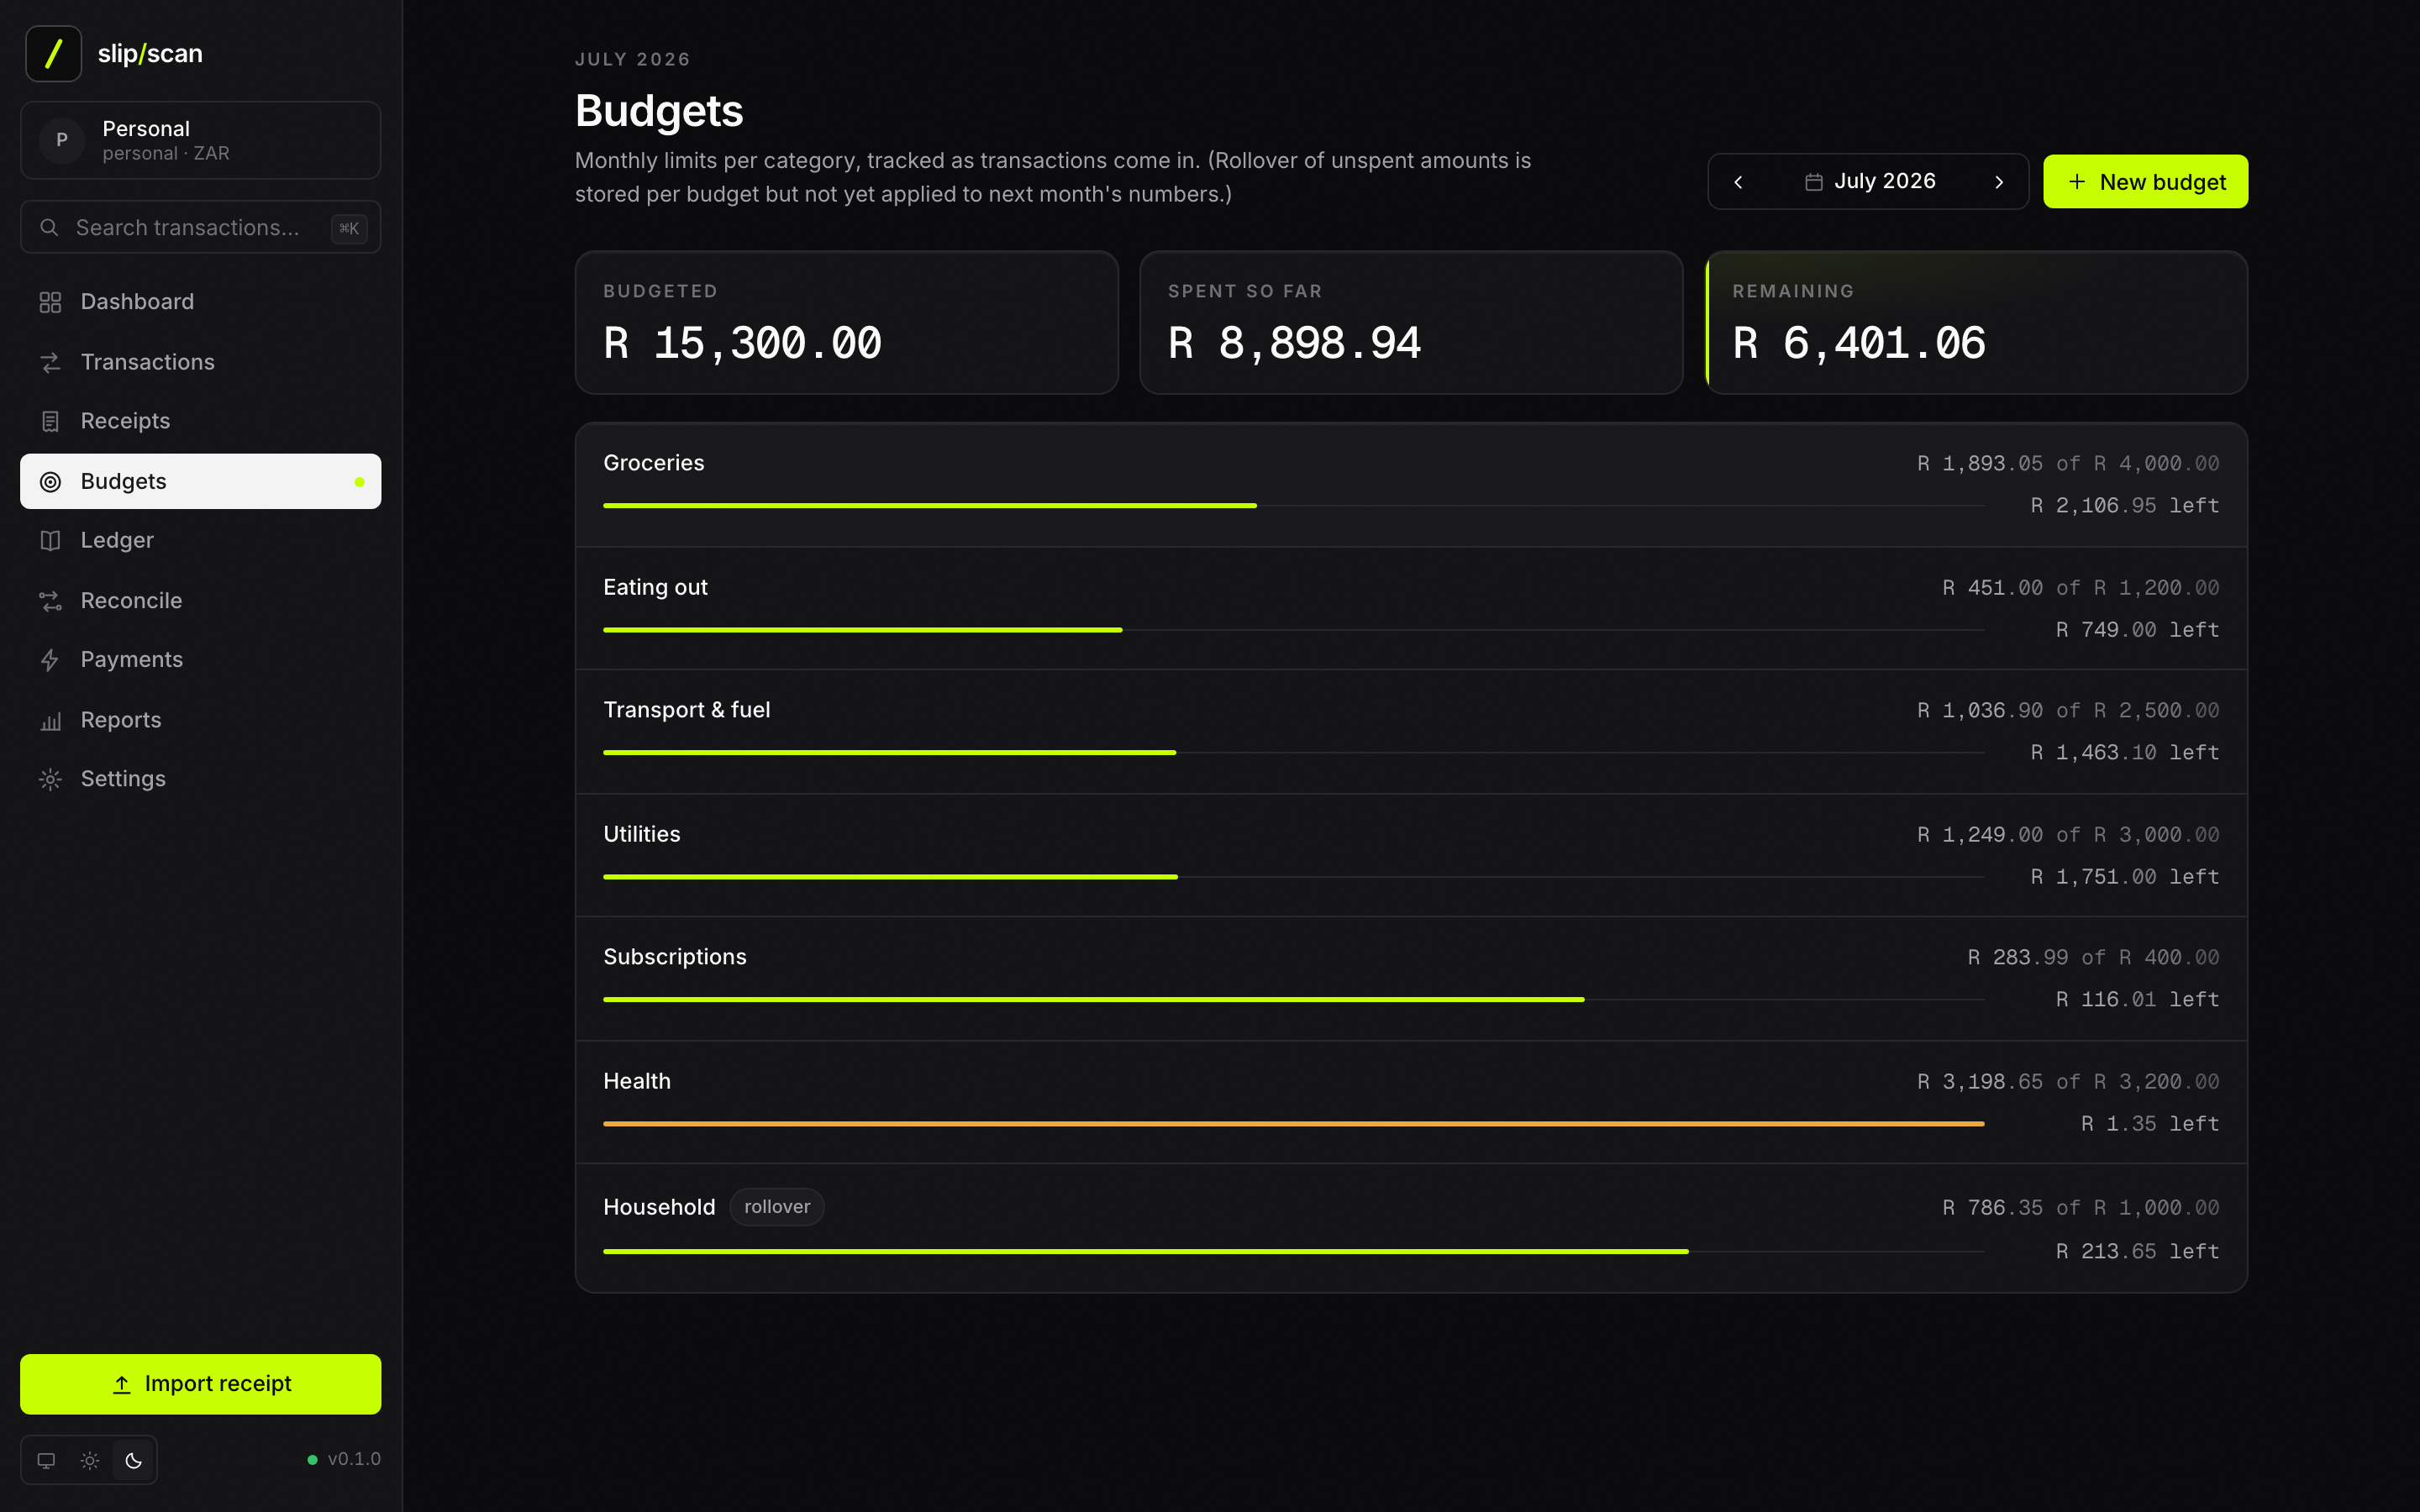Focus the Search transactions field

coord(200,228)
